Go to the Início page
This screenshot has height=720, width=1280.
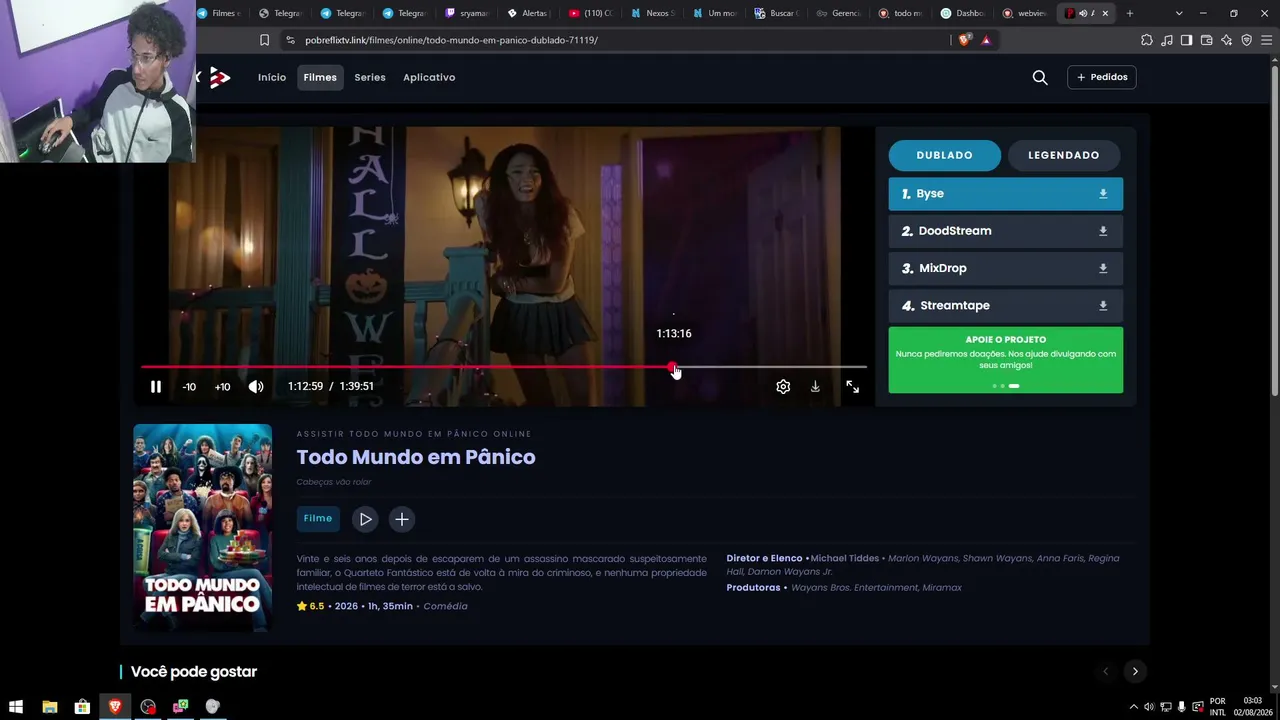tap(272, 77)
